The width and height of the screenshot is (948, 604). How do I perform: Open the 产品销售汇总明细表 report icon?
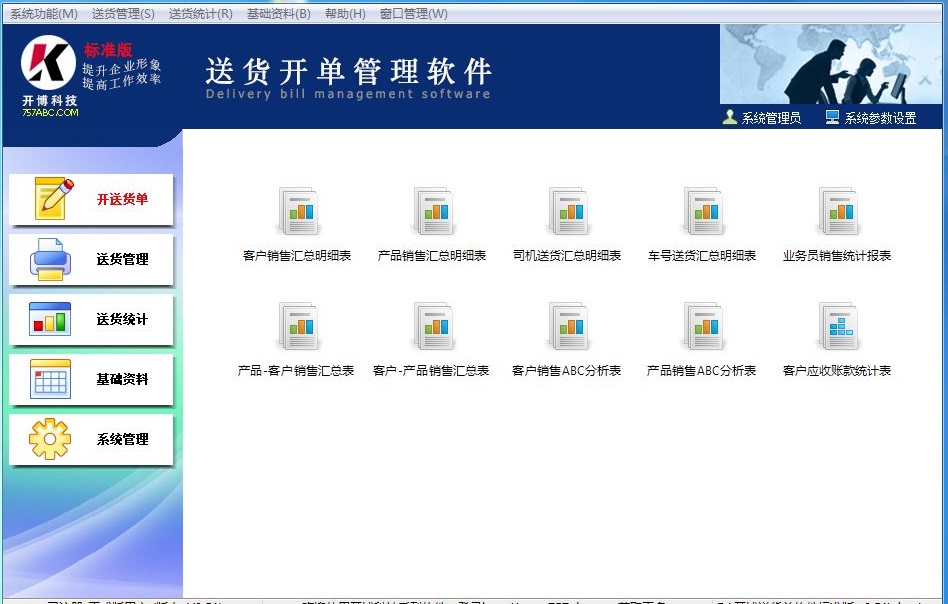434,212
